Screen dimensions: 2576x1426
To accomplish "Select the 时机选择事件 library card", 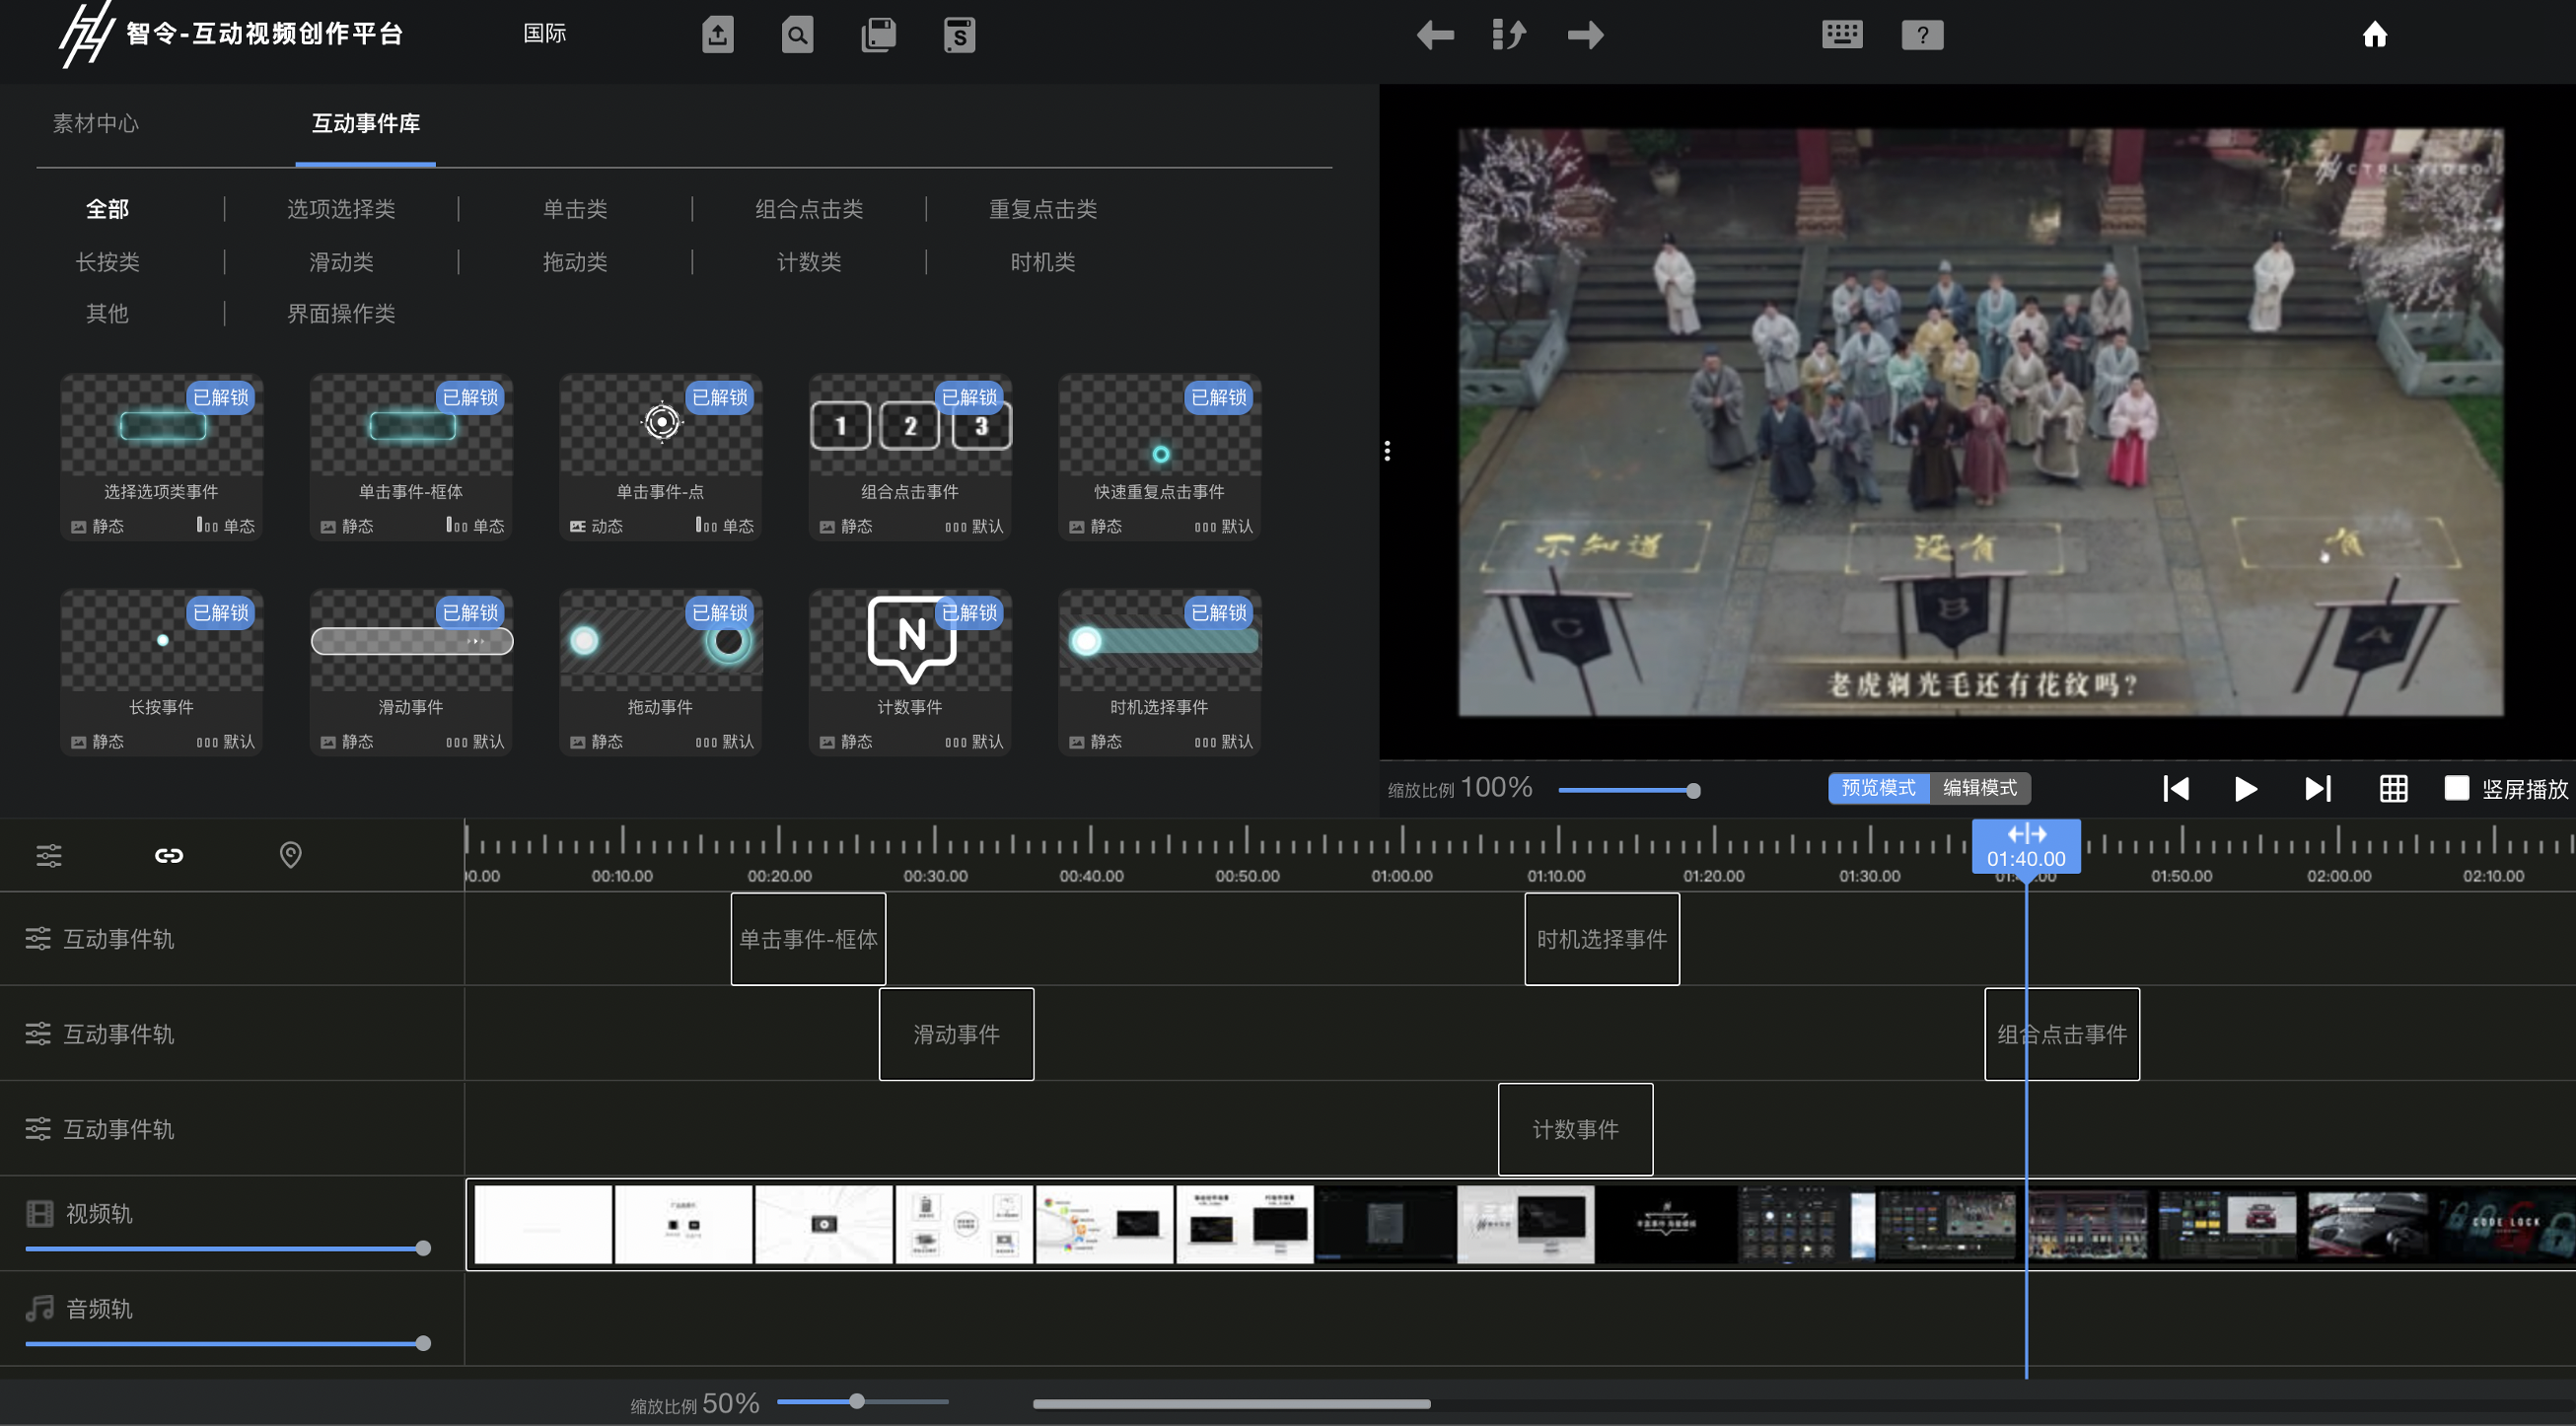I will 1160,673.
